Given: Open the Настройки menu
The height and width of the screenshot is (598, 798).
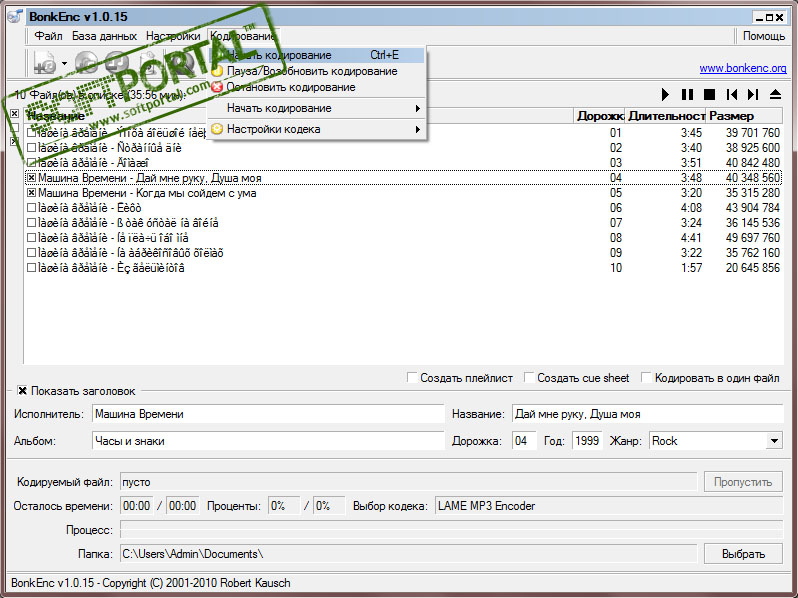Looking at the screenshot, I should 173,36.
